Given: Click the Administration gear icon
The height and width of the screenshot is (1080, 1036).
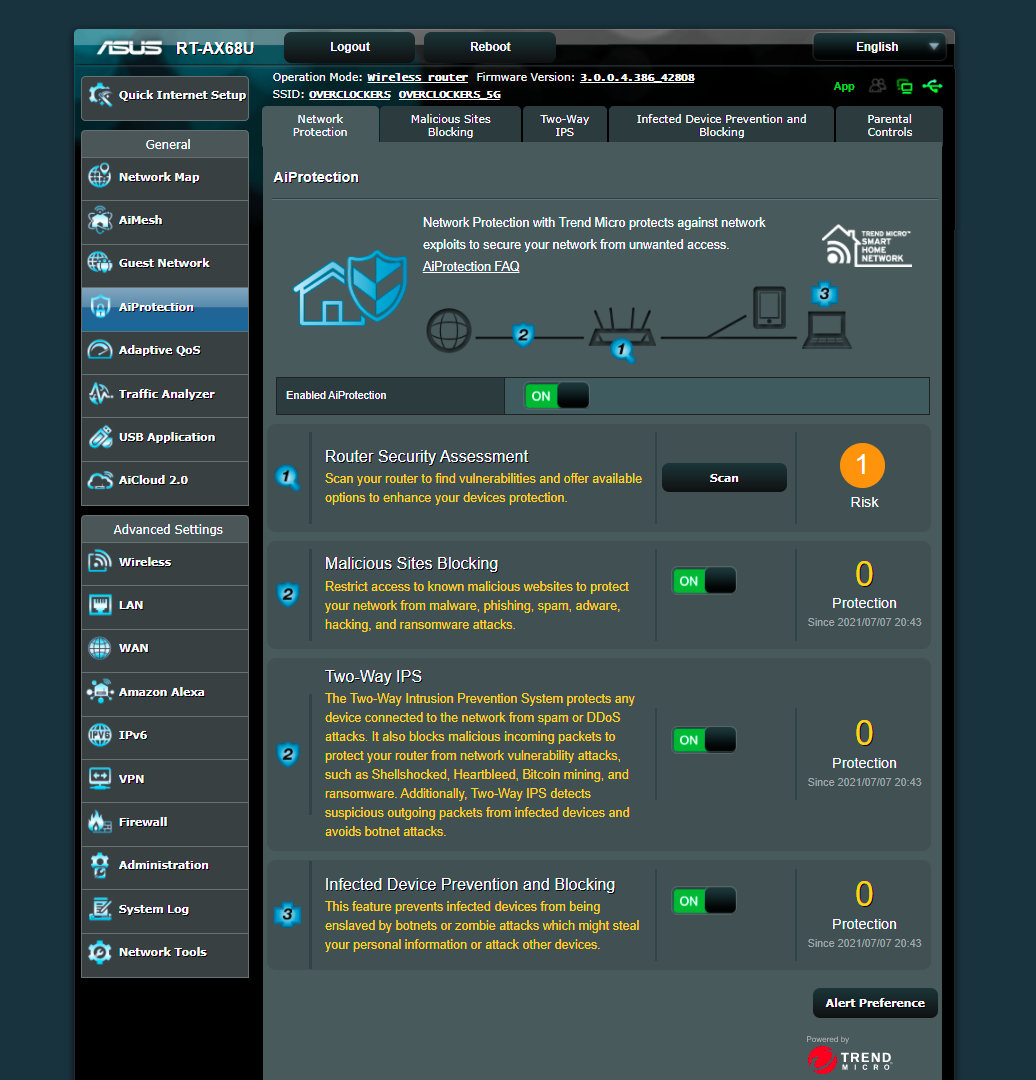Looking at the screenshot, I should pyautogui.click(x=100, y=865).
